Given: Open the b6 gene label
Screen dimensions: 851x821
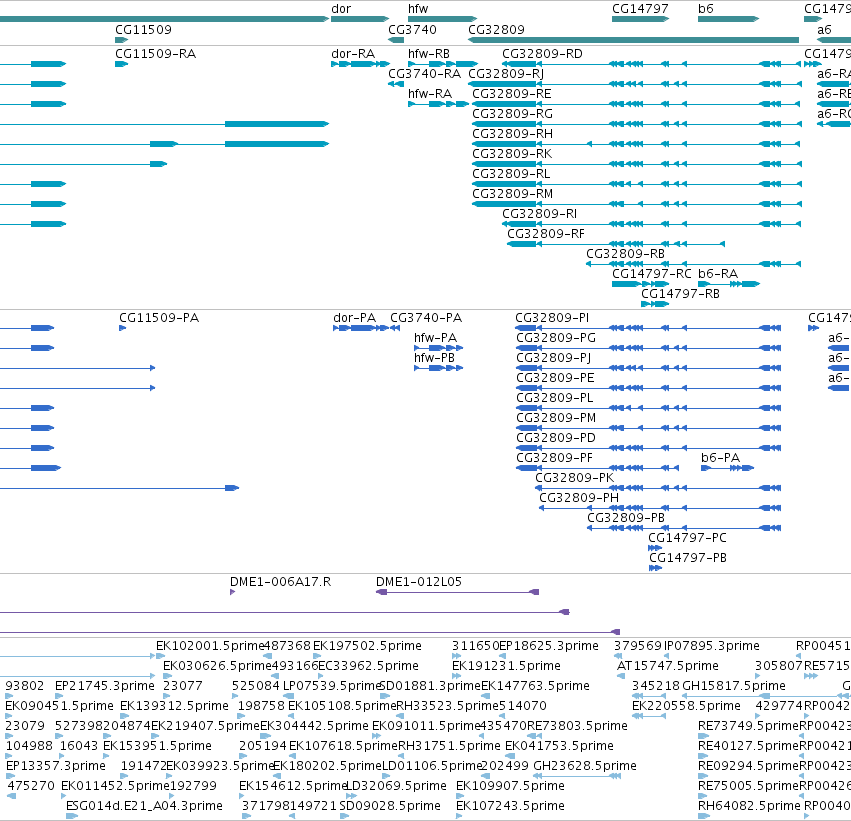Looking at the screenshot, I should (x=706, y=9).
